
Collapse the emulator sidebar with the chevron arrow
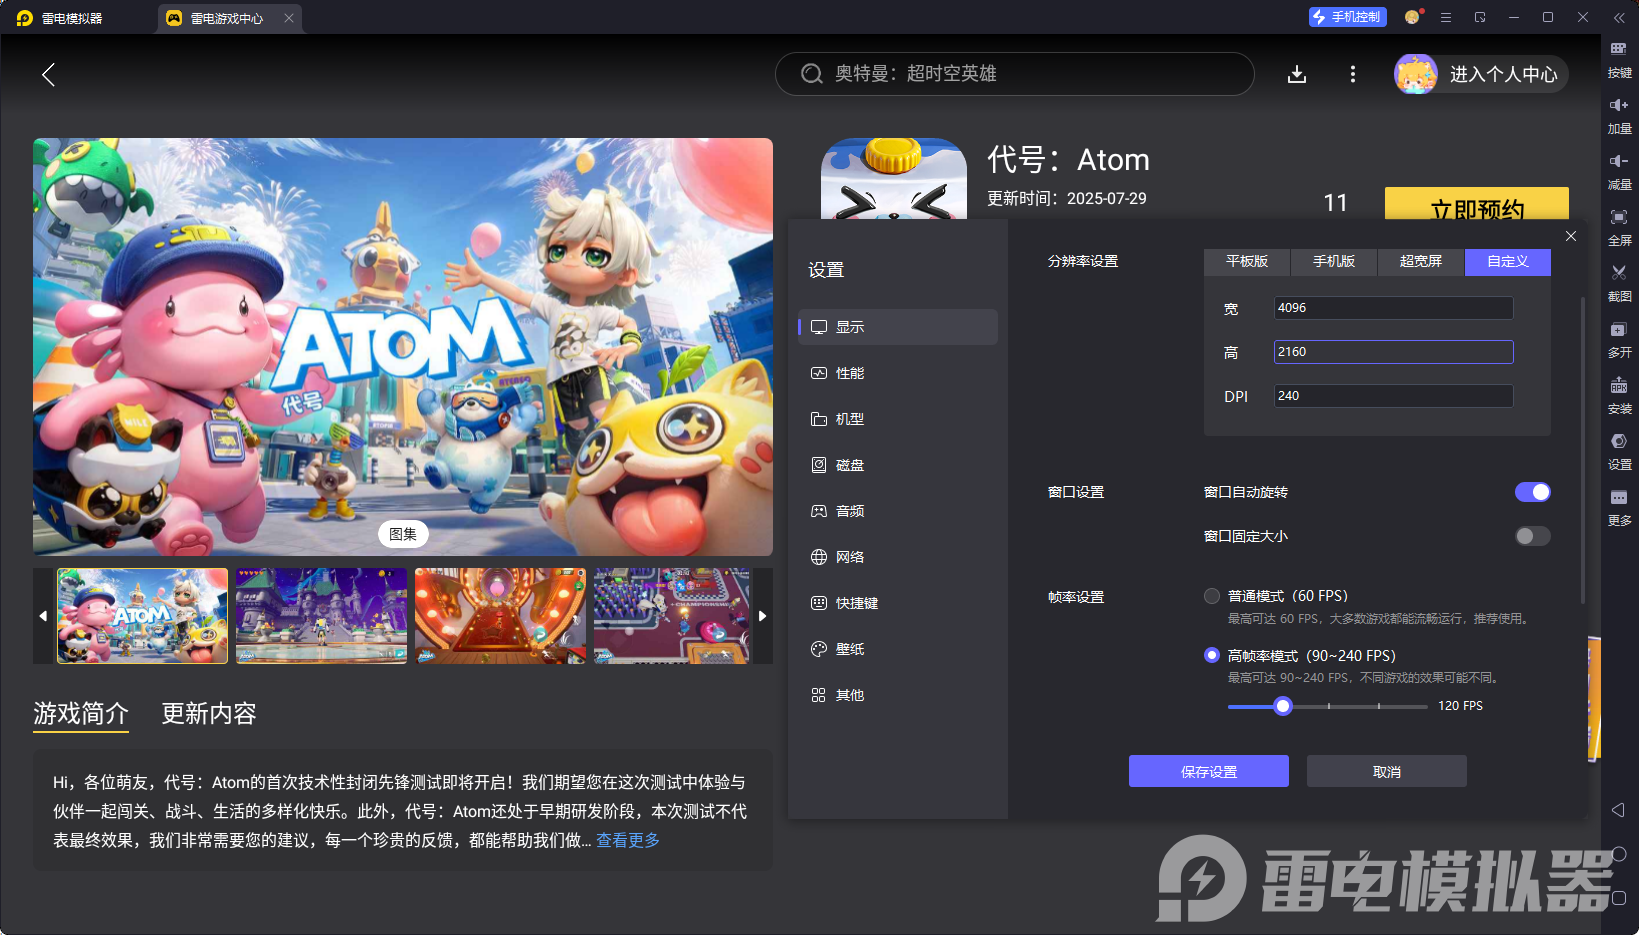pos(1621,17)
